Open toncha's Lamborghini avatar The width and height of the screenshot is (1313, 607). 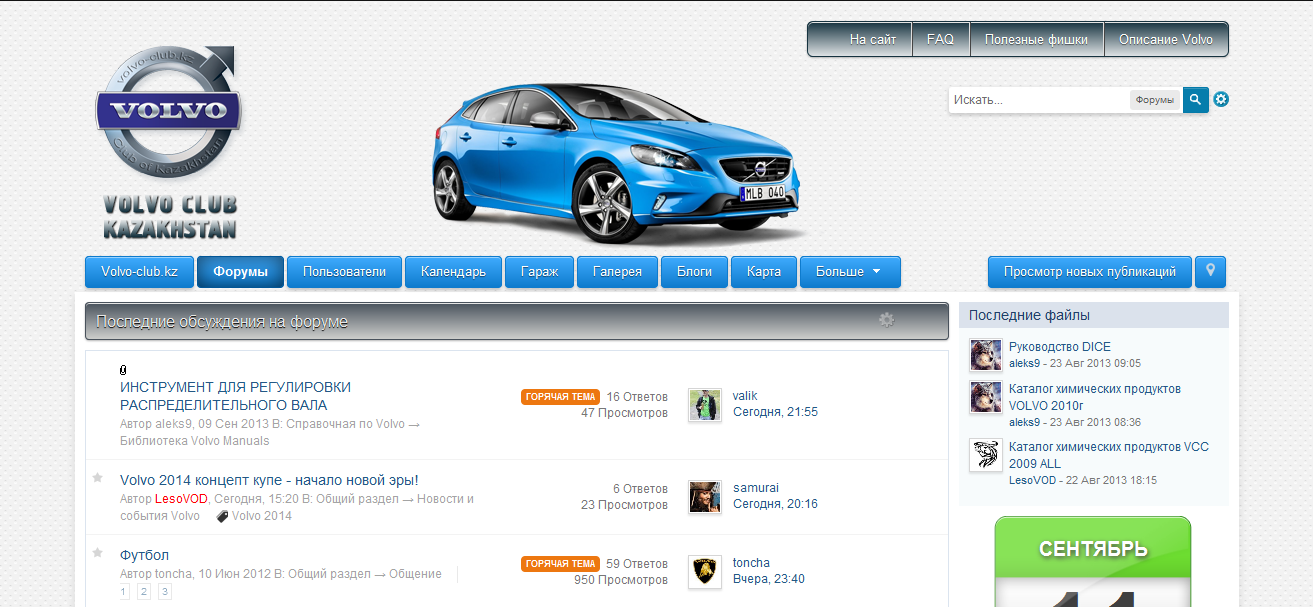705,572
